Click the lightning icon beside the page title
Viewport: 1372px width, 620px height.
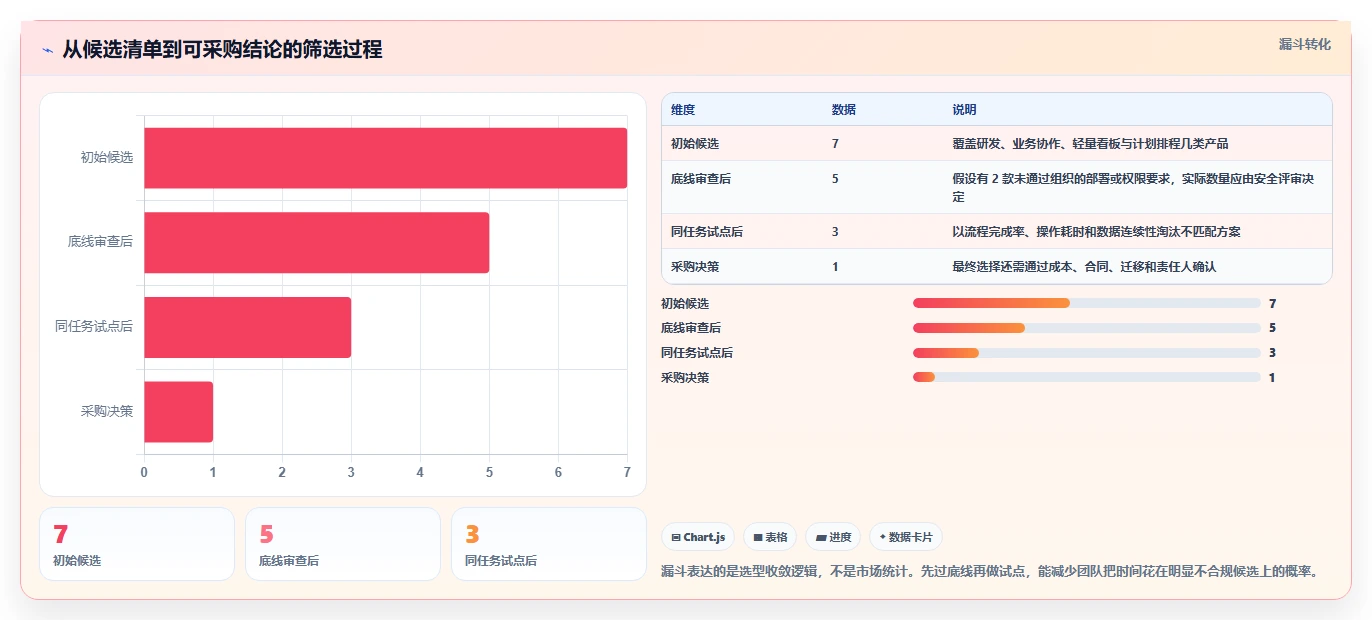click(47, 50)
